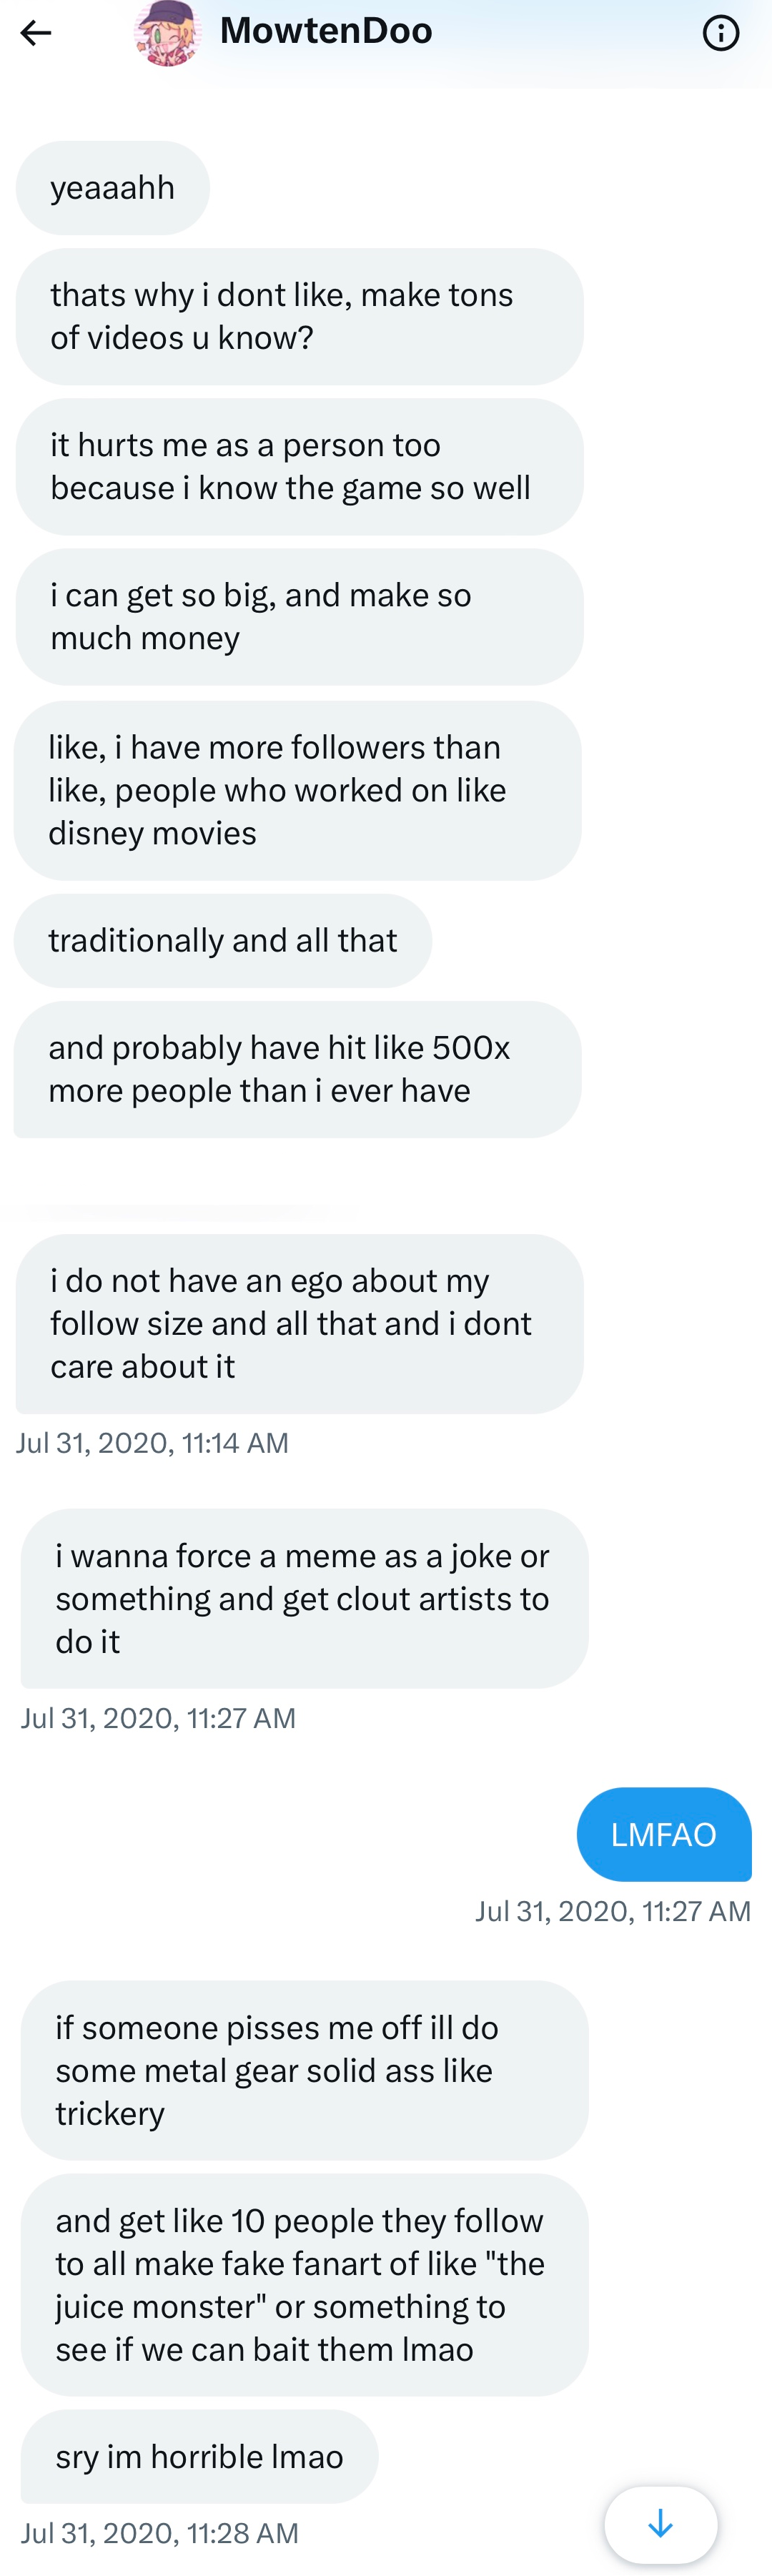Tap the 11:14 AM timestamp
The height and width of the screenshot is (2576, 772).
pos(152,1443)
